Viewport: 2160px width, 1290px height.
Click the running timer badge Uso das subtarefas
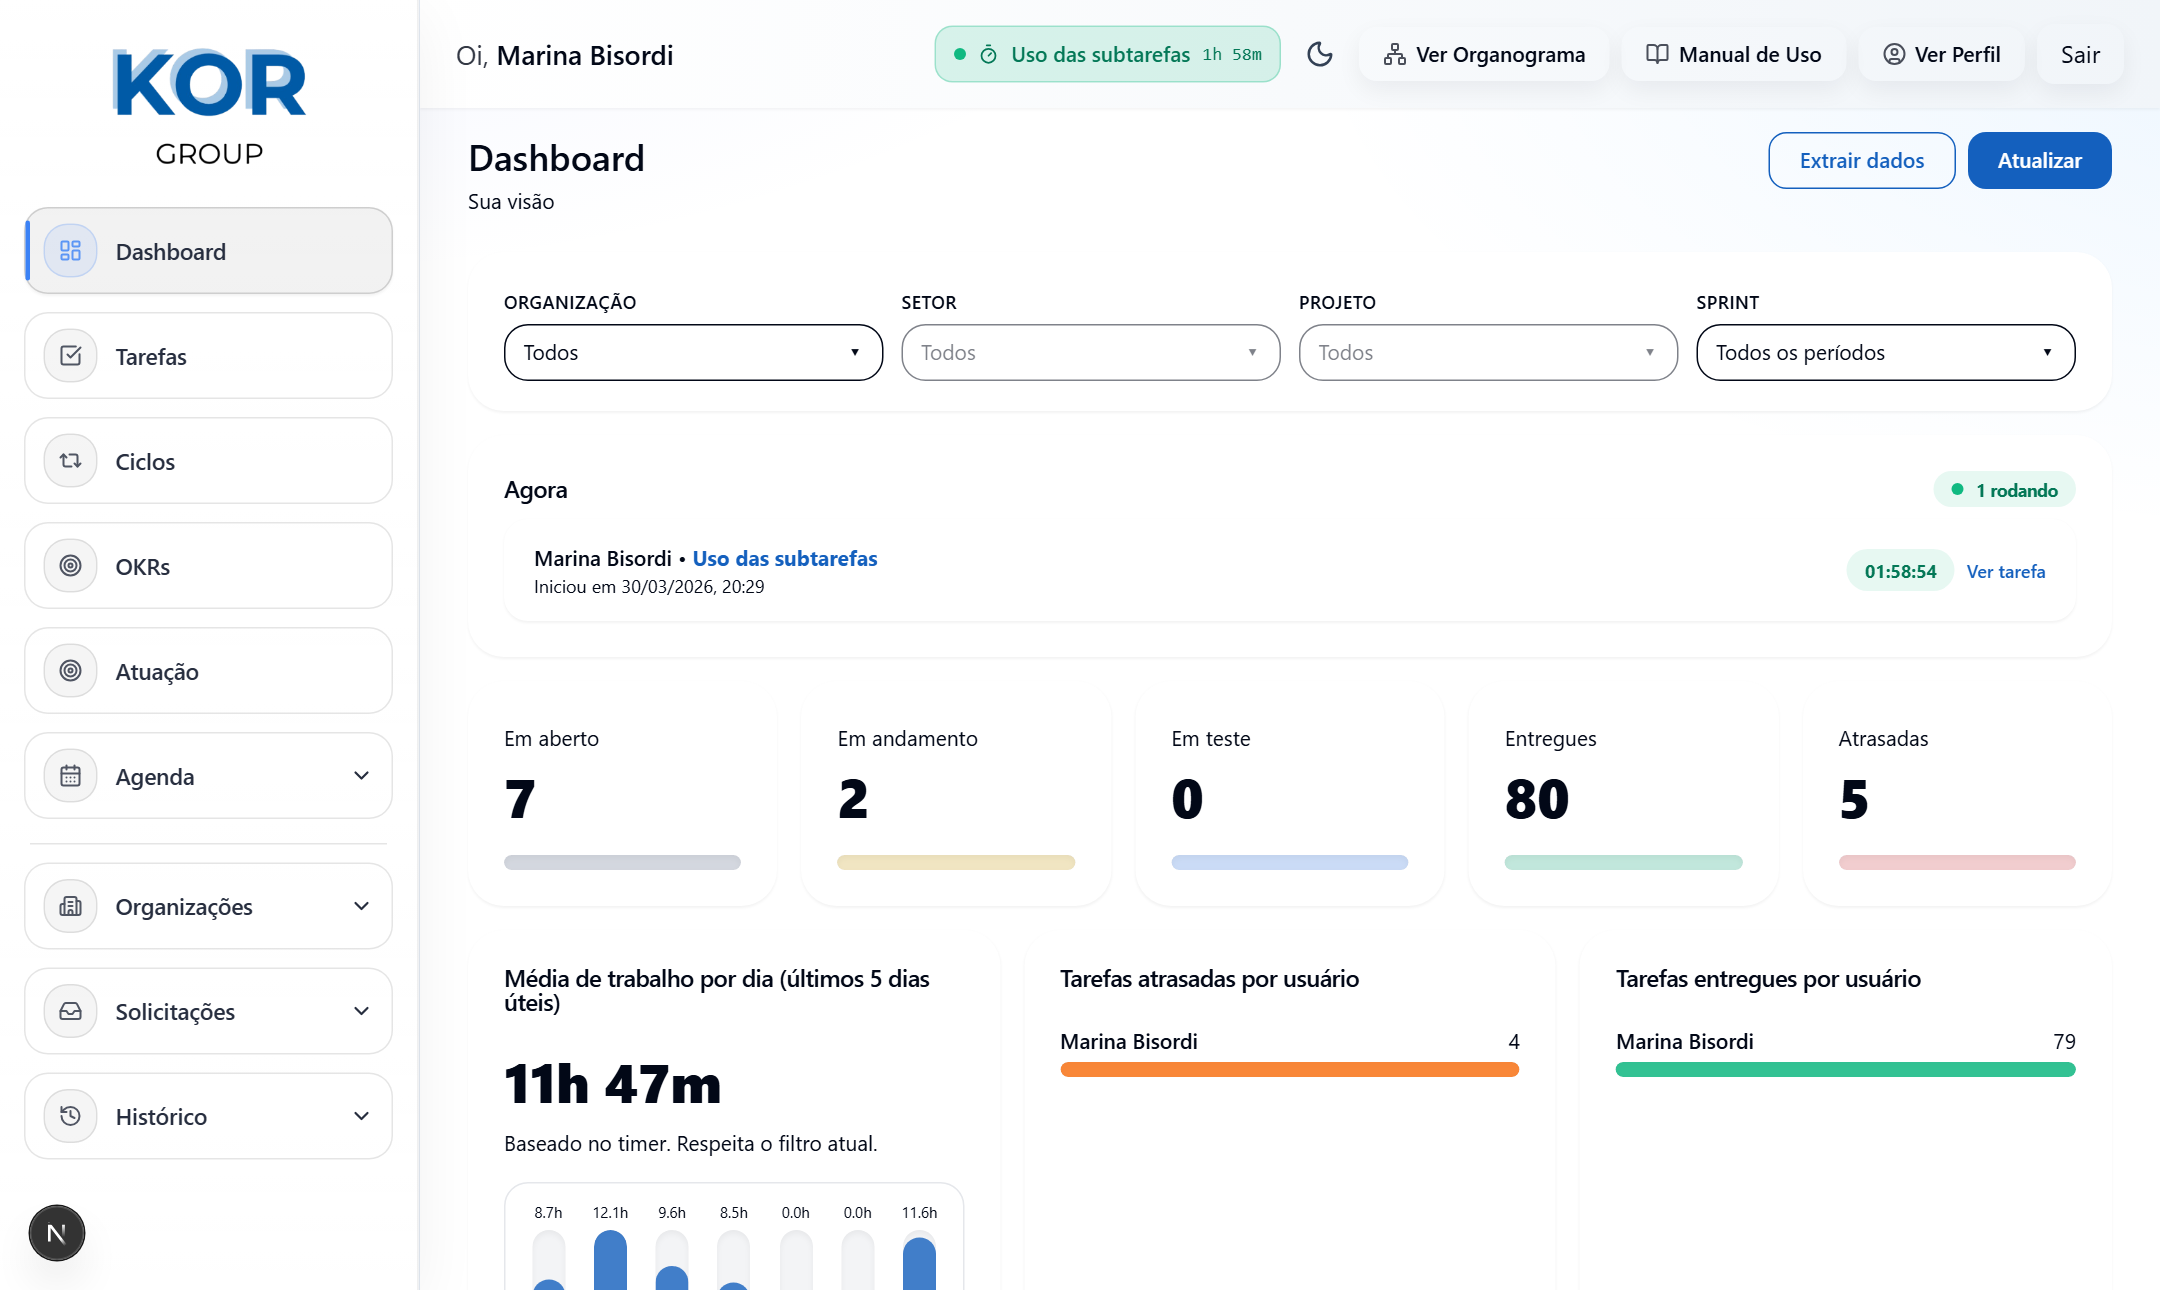(1107, 54)
